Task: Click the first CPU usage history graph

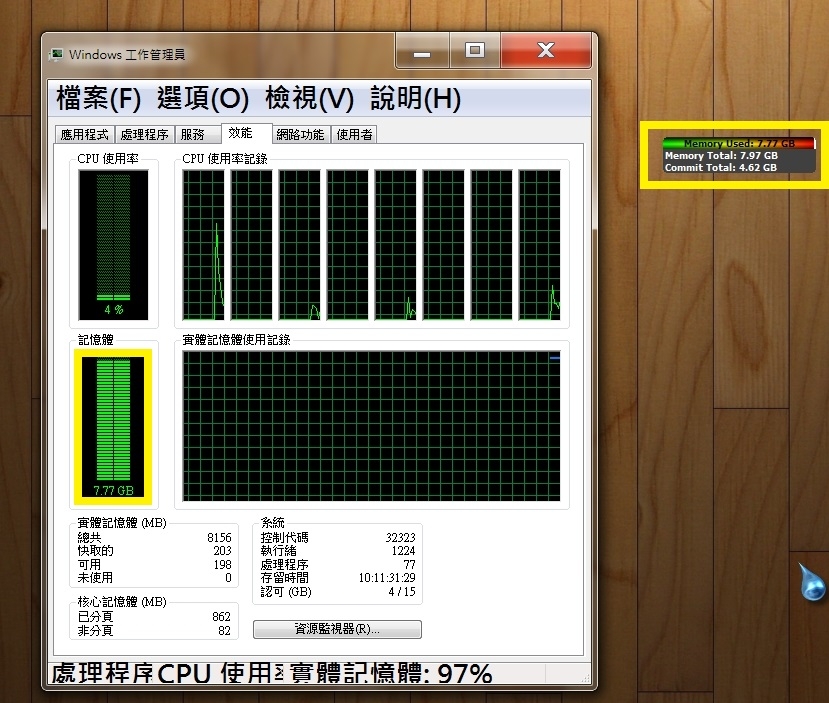Action: [204, 245]
